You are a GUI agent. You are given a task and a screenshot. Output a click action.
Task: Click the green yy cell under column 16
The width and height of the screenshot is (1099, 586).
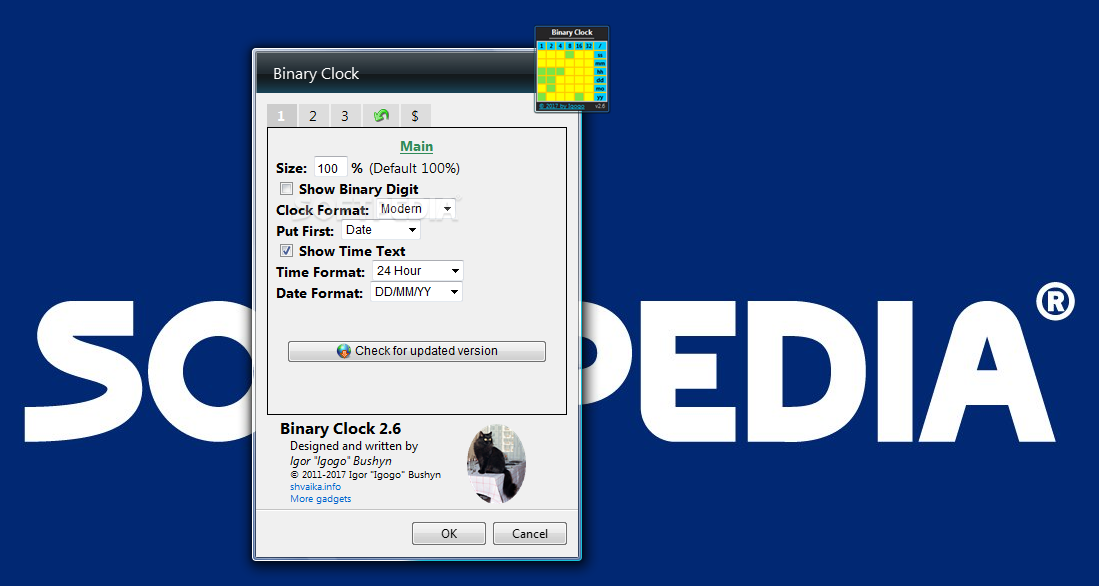click(x=579, y=97)
